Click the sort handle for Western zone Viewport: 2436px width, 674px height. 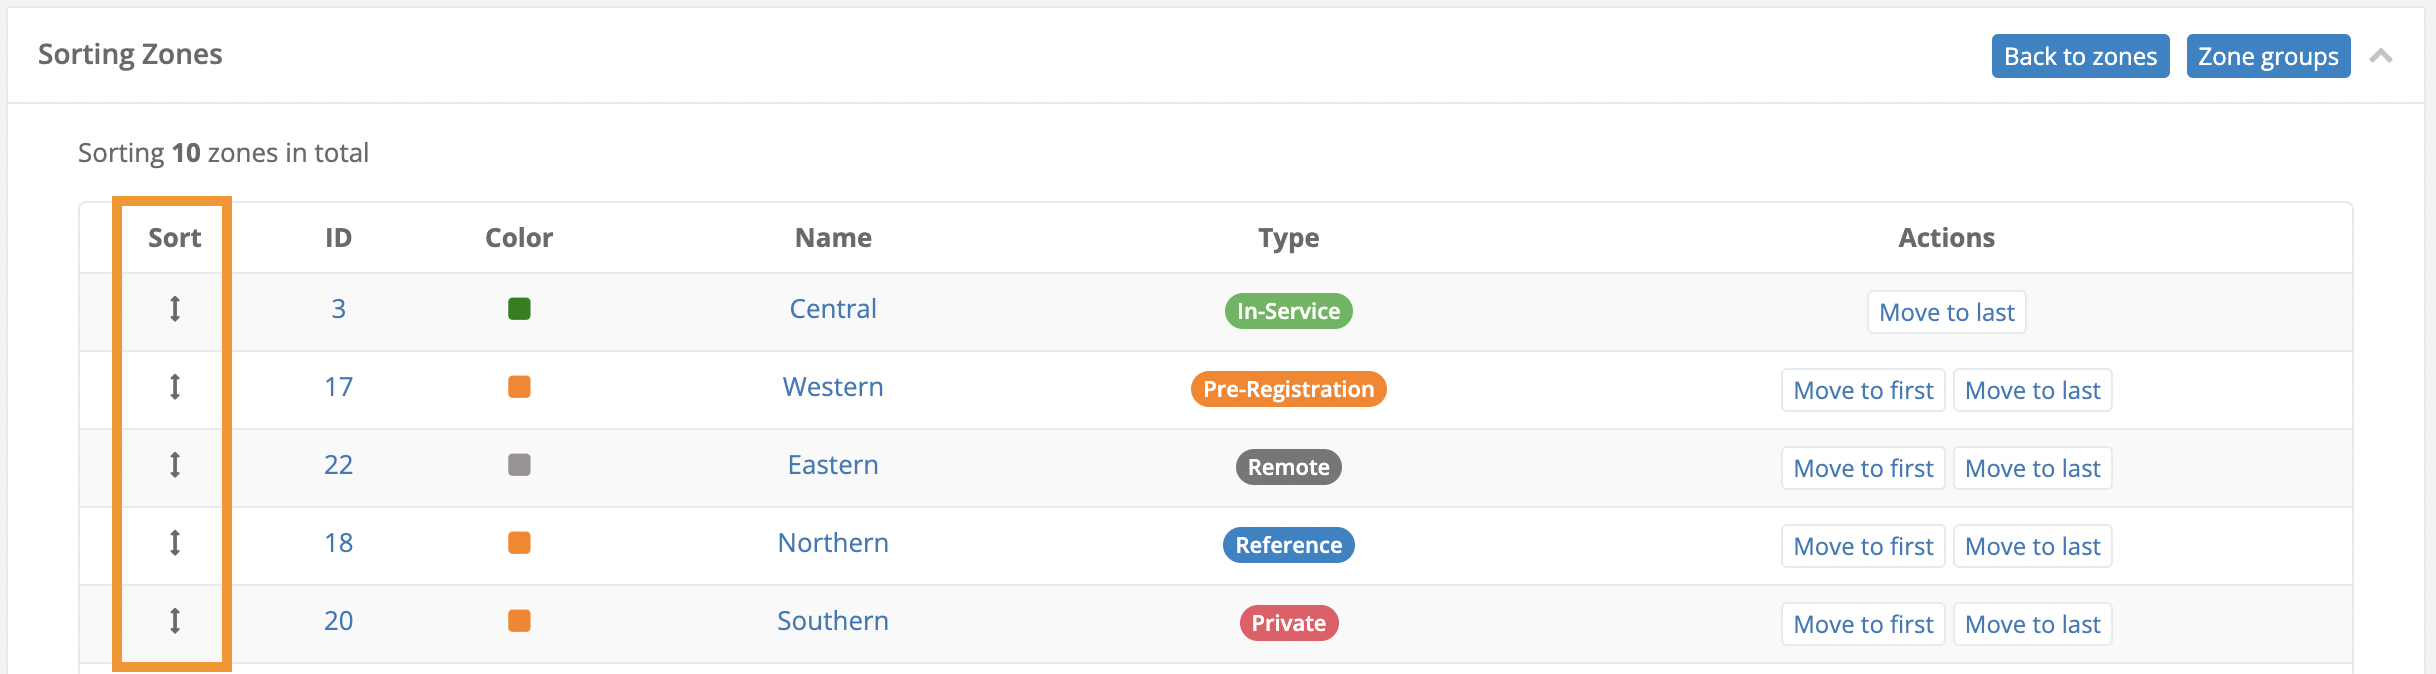click(175, 387)
